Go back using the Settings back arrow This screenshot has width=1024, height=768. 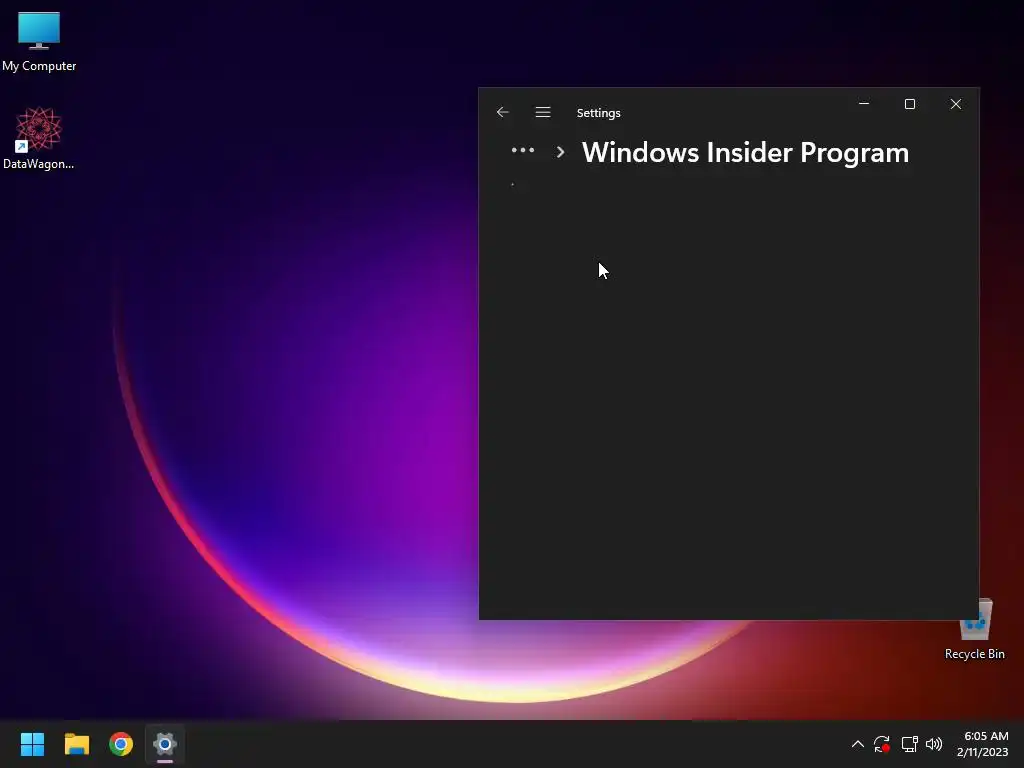point(502,112)
